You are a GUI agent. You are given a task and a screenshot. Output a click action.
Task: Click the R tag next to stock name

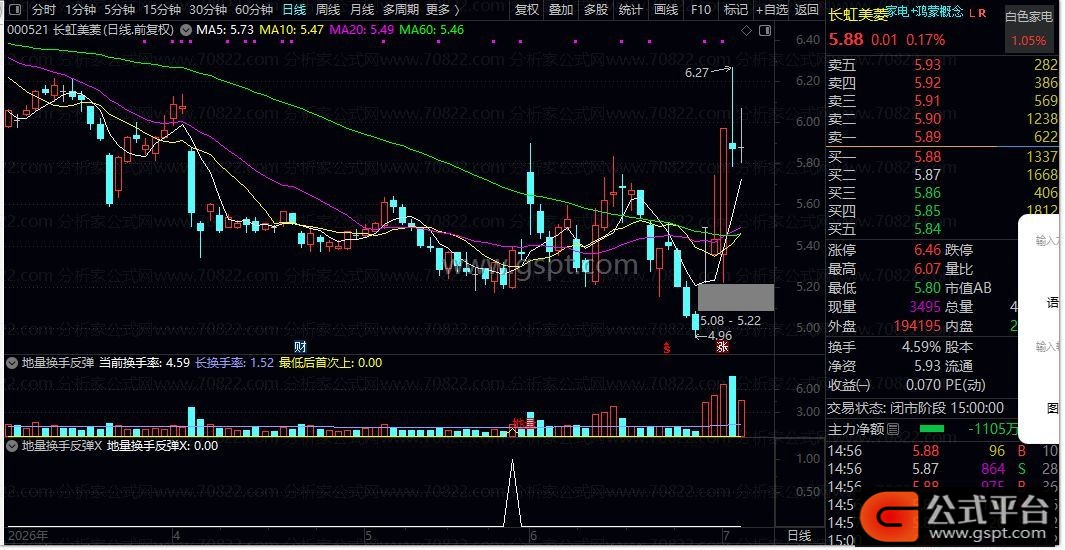[x=982, y=13]
